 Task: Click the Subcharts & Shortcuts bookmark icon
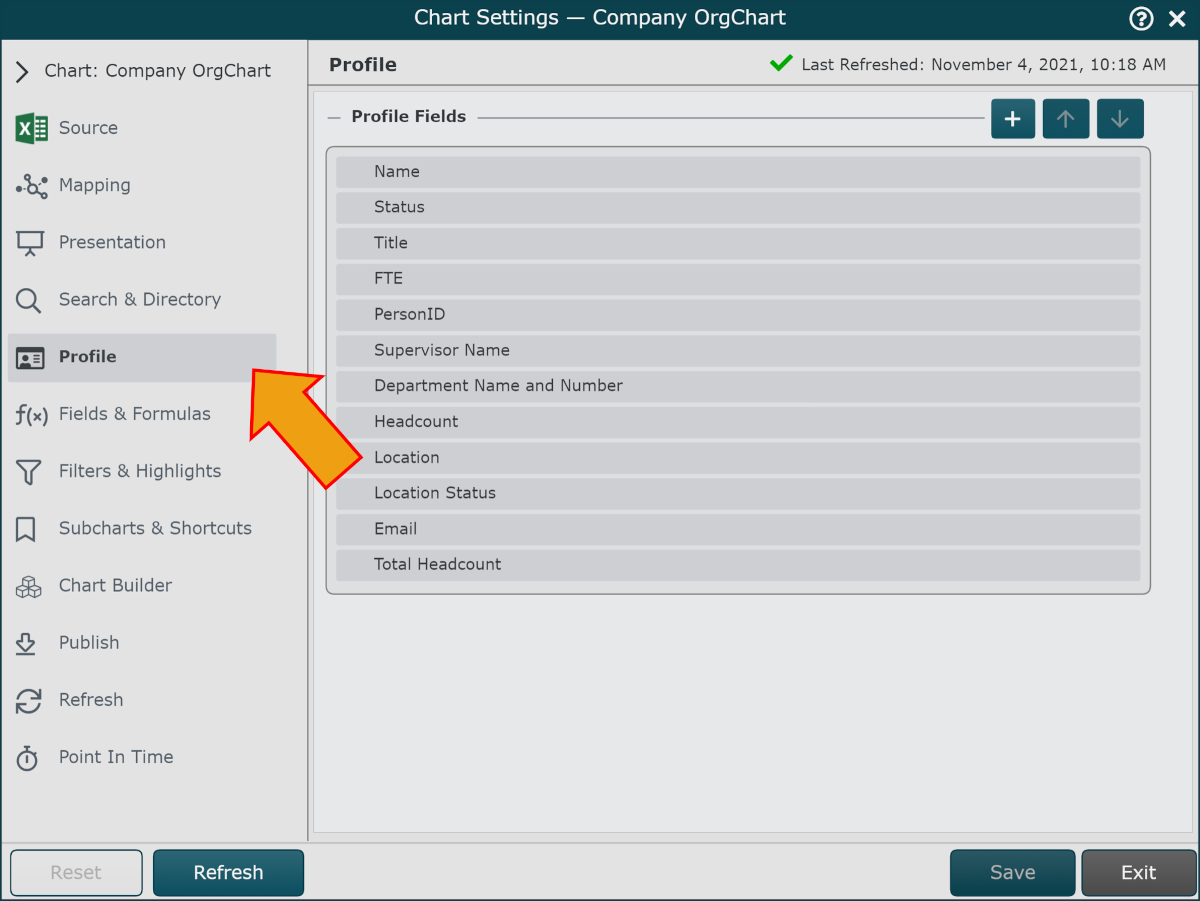click(26, 529)
